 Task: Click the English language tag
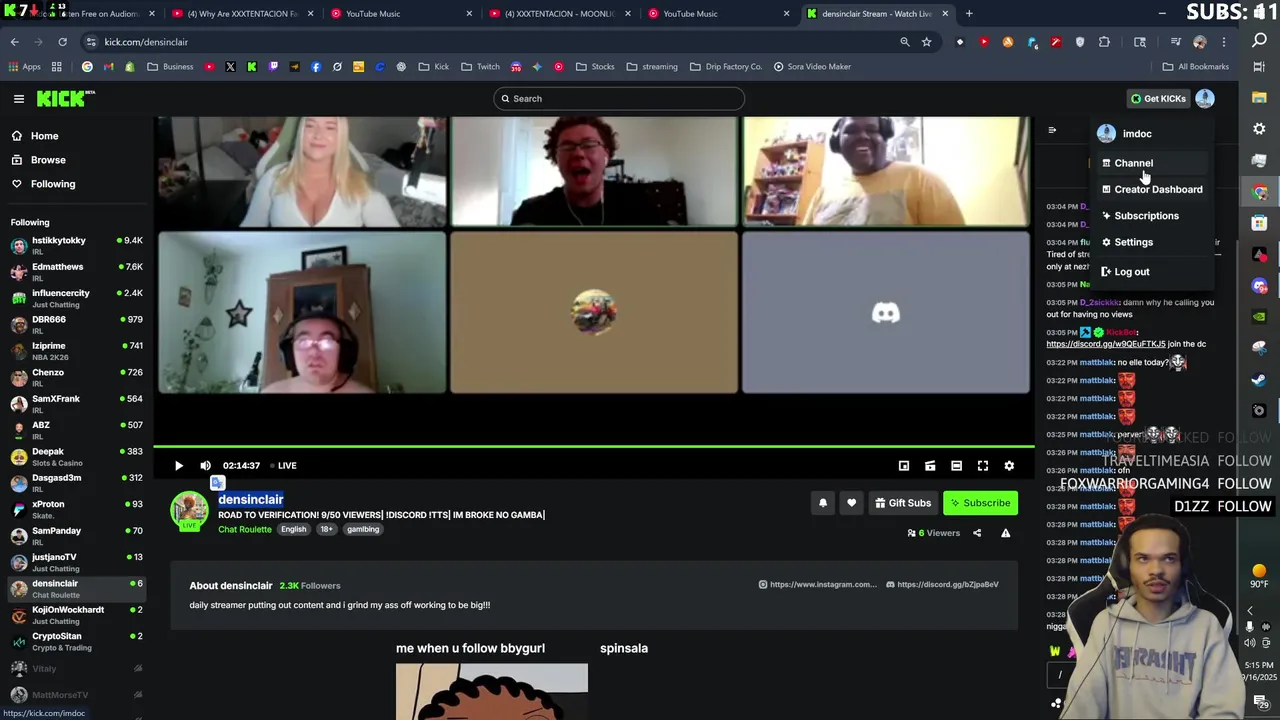pyautogui.click(x=293, y=529)
